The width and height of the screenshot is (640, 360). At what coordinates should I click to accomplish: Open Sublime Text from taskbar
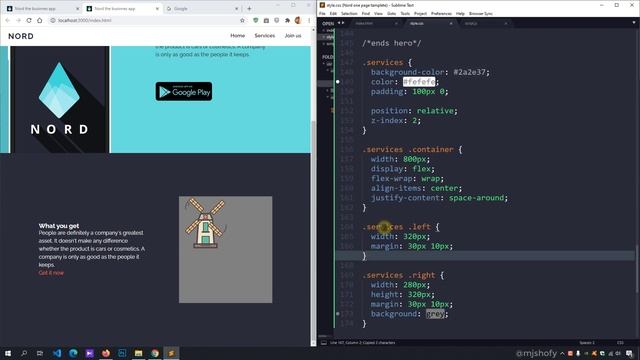171,353
